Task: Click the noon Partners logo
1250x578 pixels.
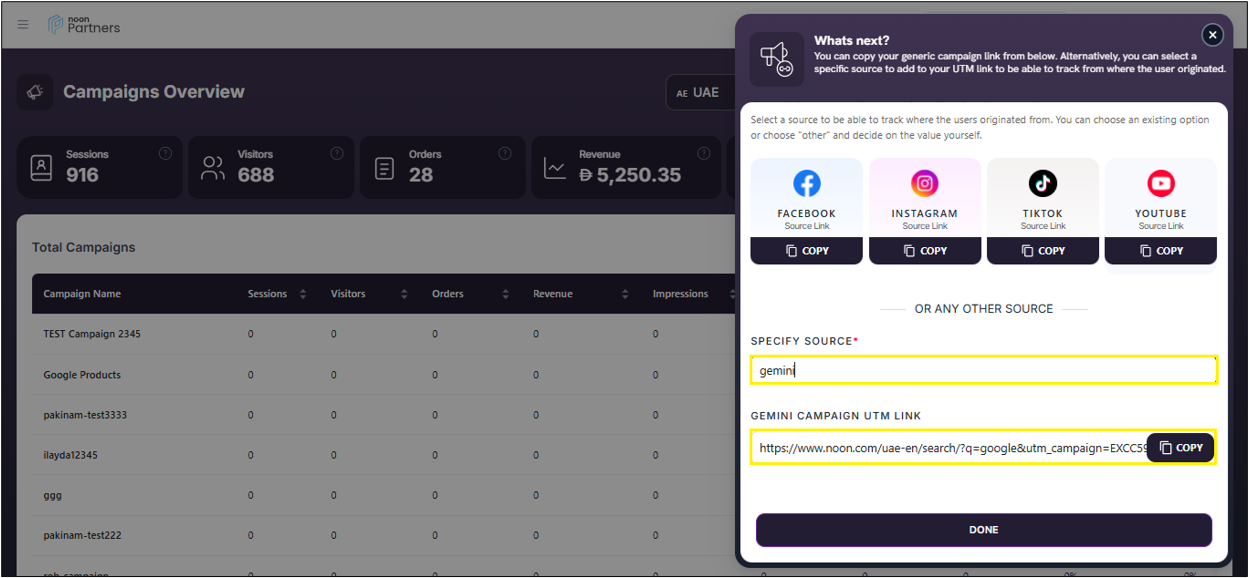Action: coord(84,24)
